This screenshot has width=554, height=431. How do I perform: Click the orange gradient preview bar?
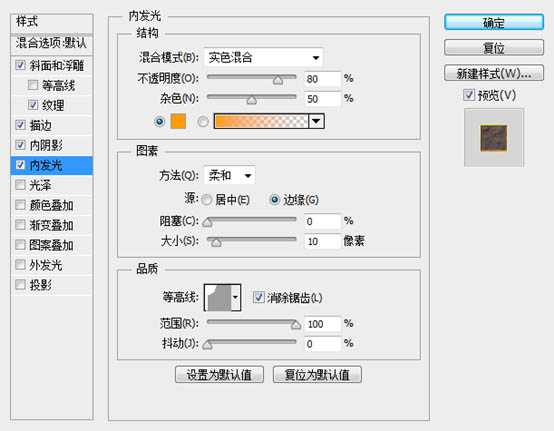click(261, 121)
